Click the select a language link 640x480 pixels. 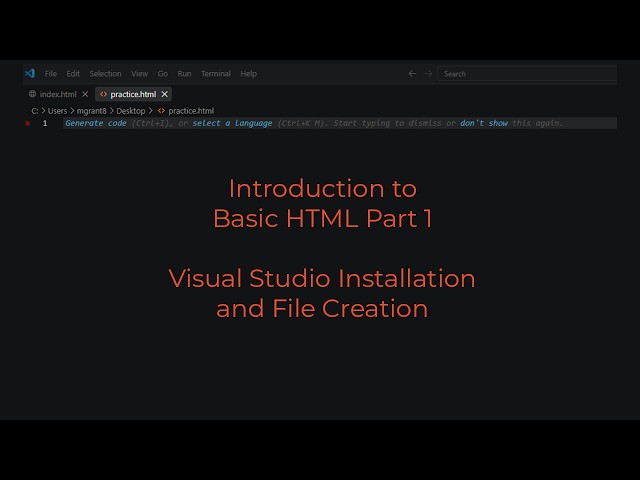[x=232, y=123]
